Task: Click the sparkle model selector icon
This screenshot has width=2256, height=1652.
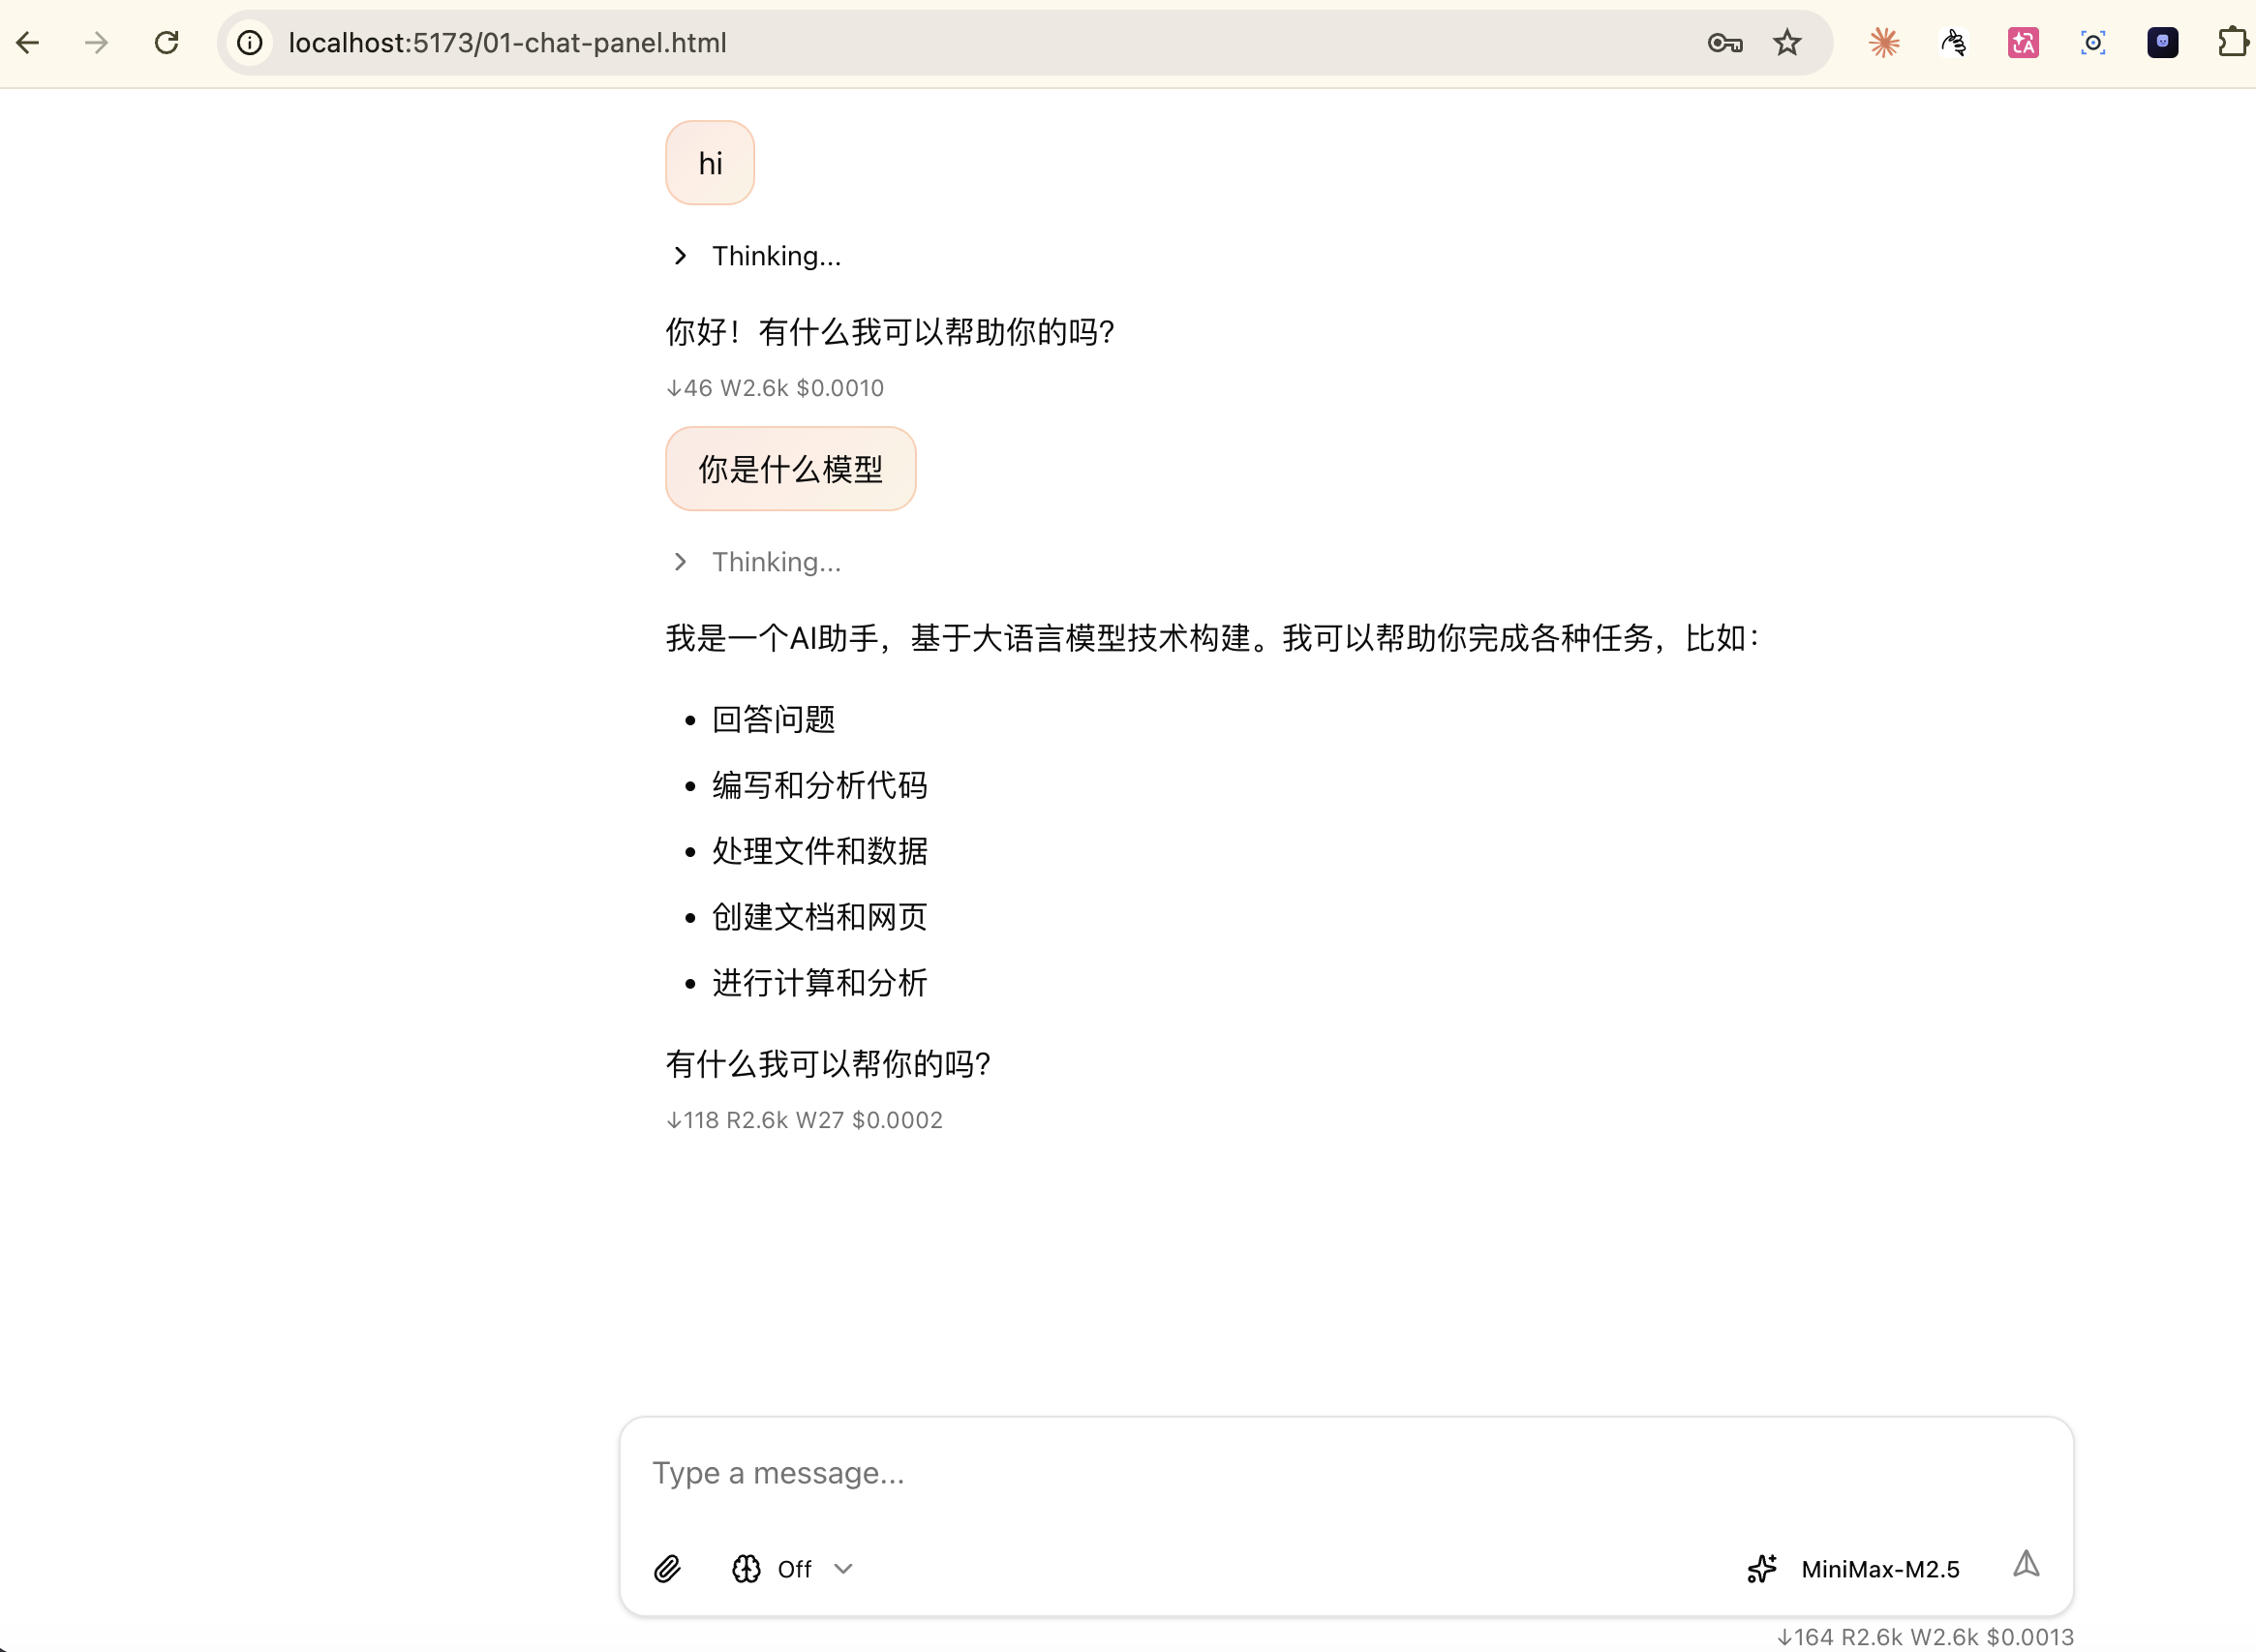Action: (1762, 1569)
